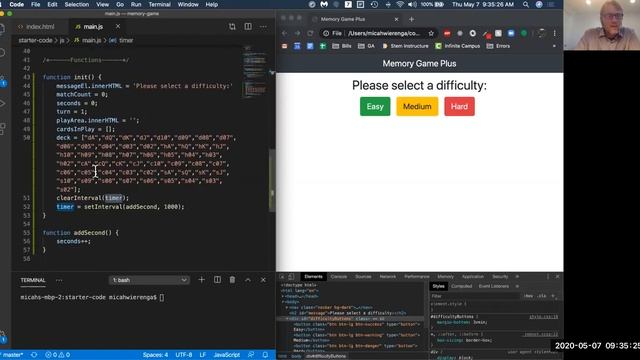Open errors and warnings count in status bar

point(57,355)
